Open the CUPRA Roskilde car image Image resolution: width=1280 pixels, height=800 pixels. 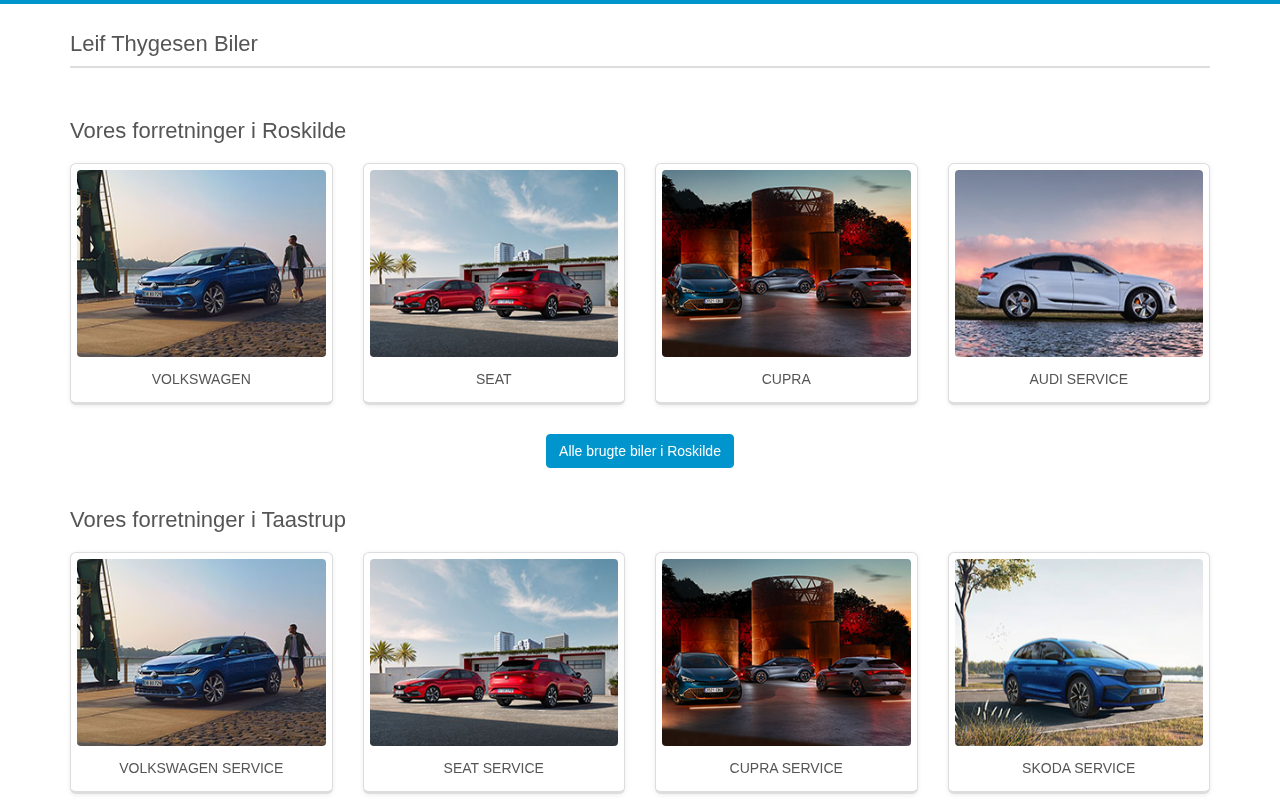tap(786, 263)
